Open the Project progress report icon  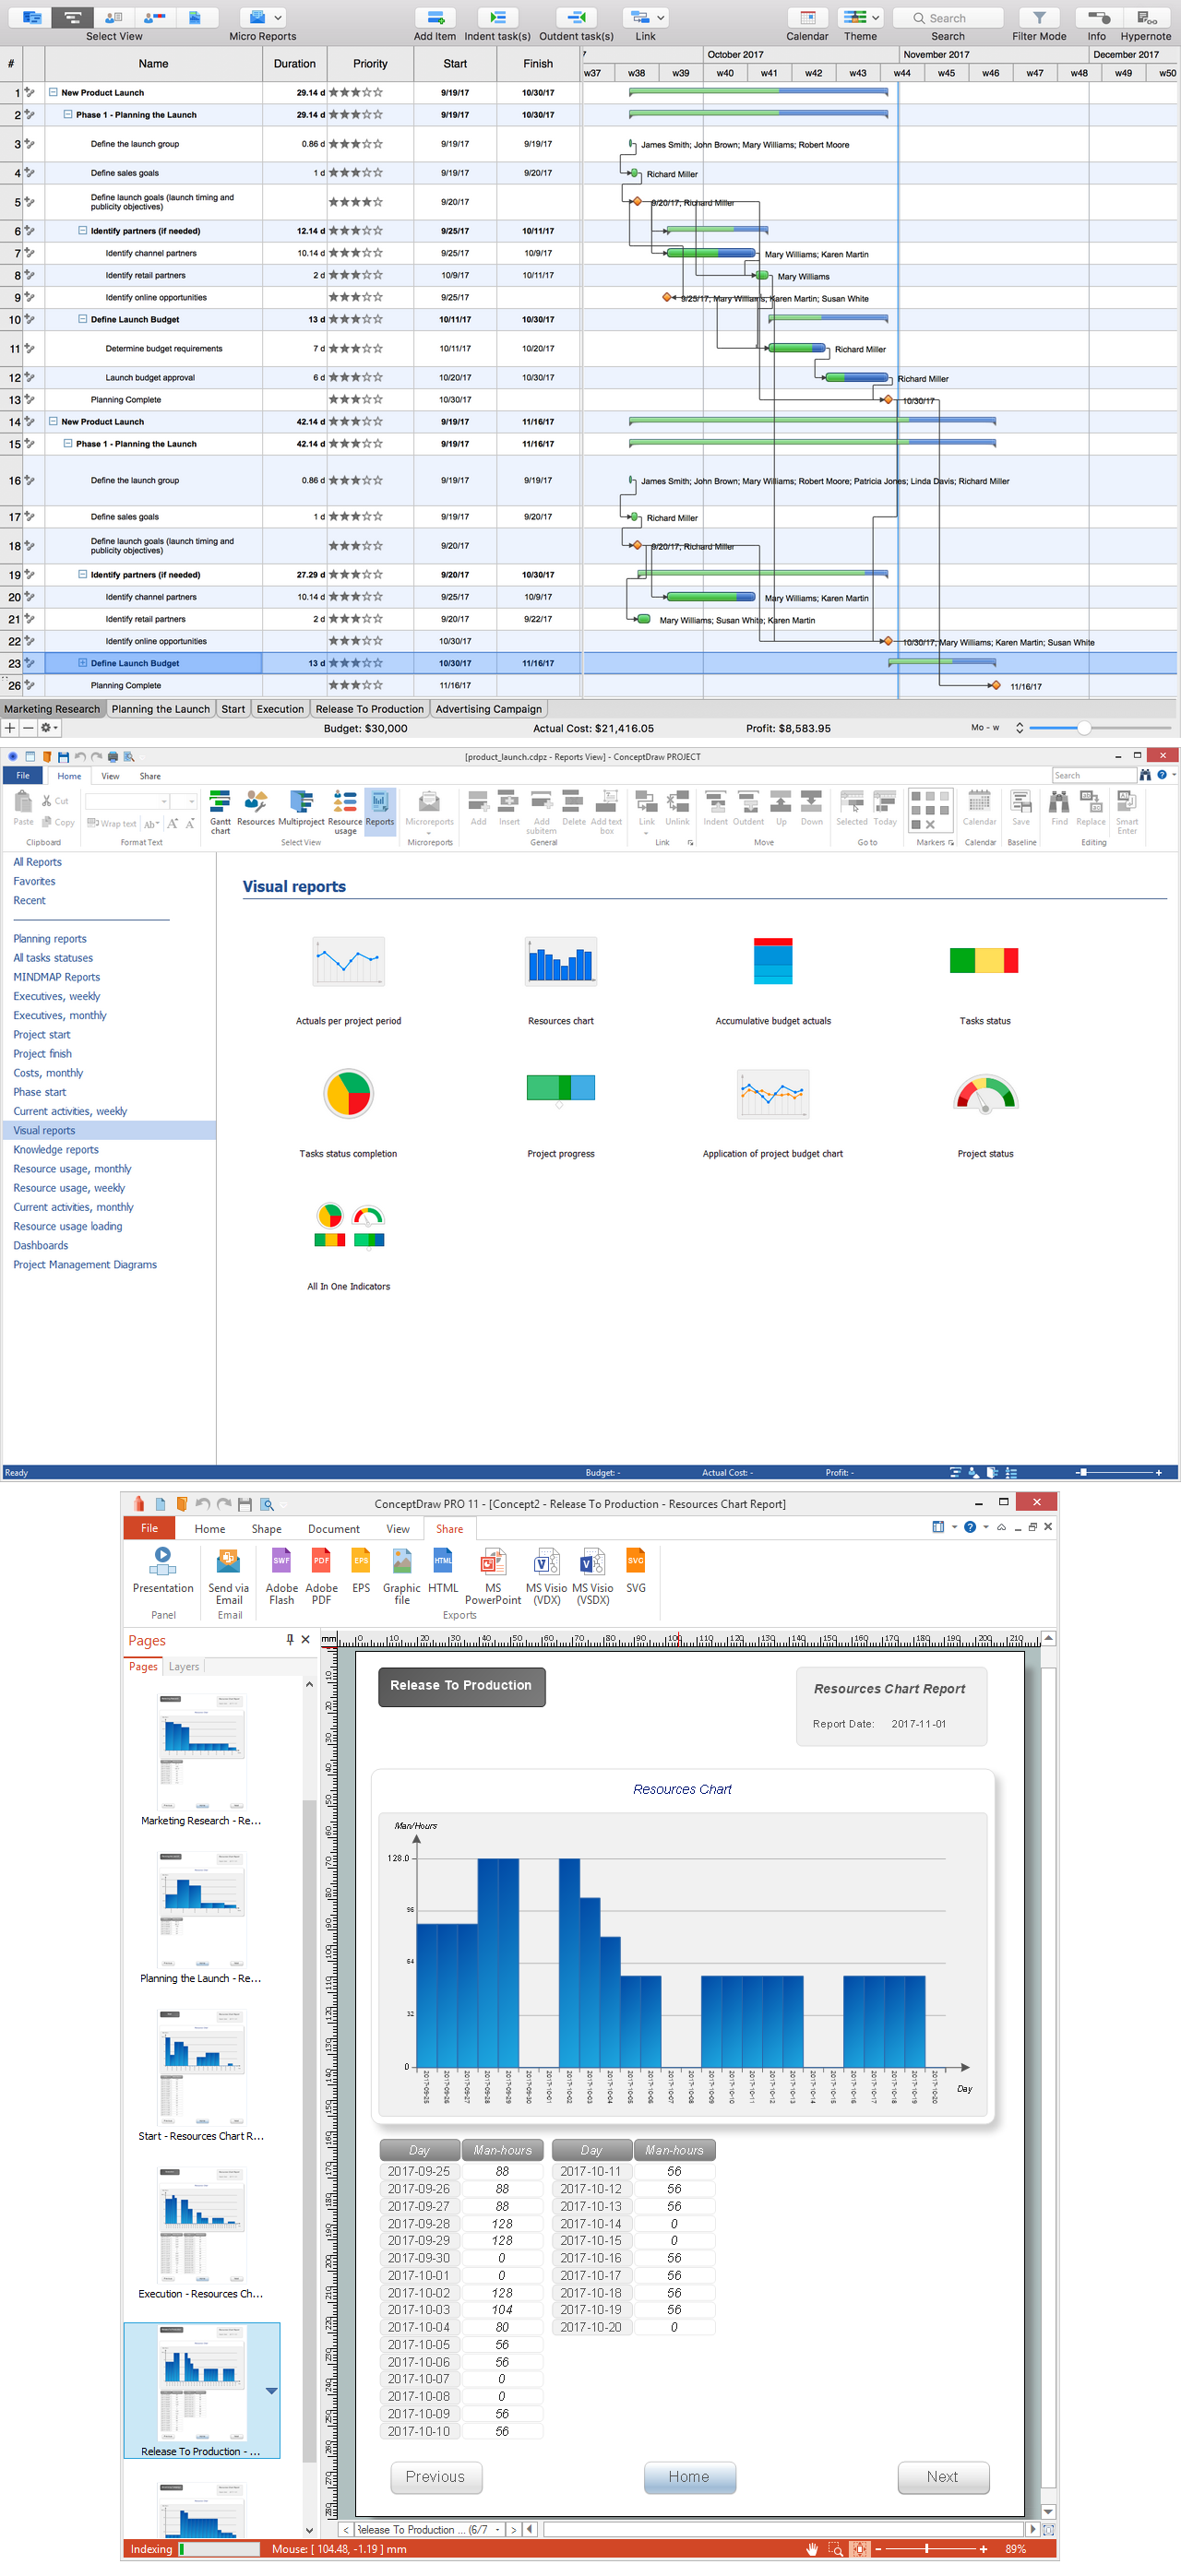click(561, 1088)
